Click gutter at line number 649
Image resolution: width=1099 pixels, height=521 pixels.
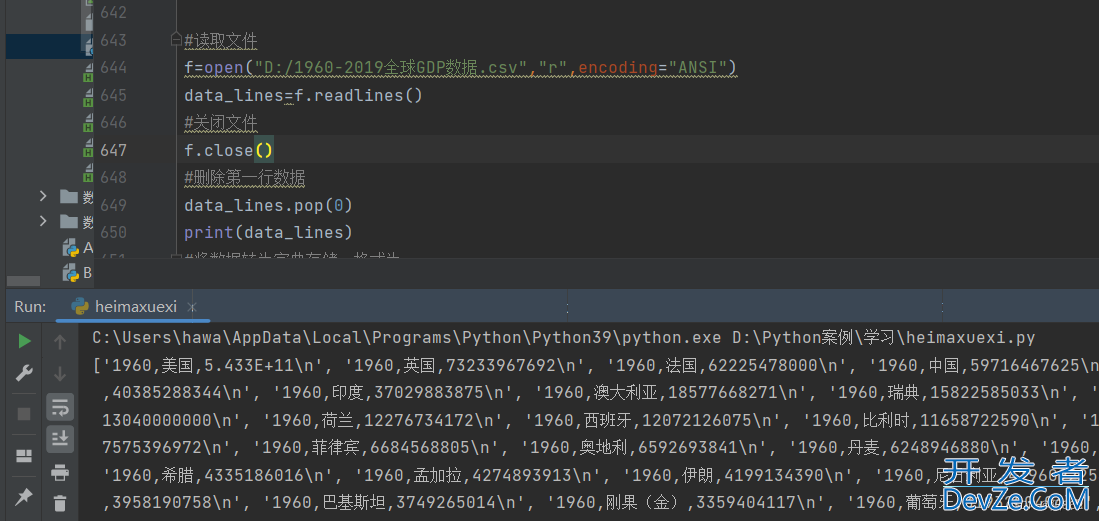click(114, 205)
